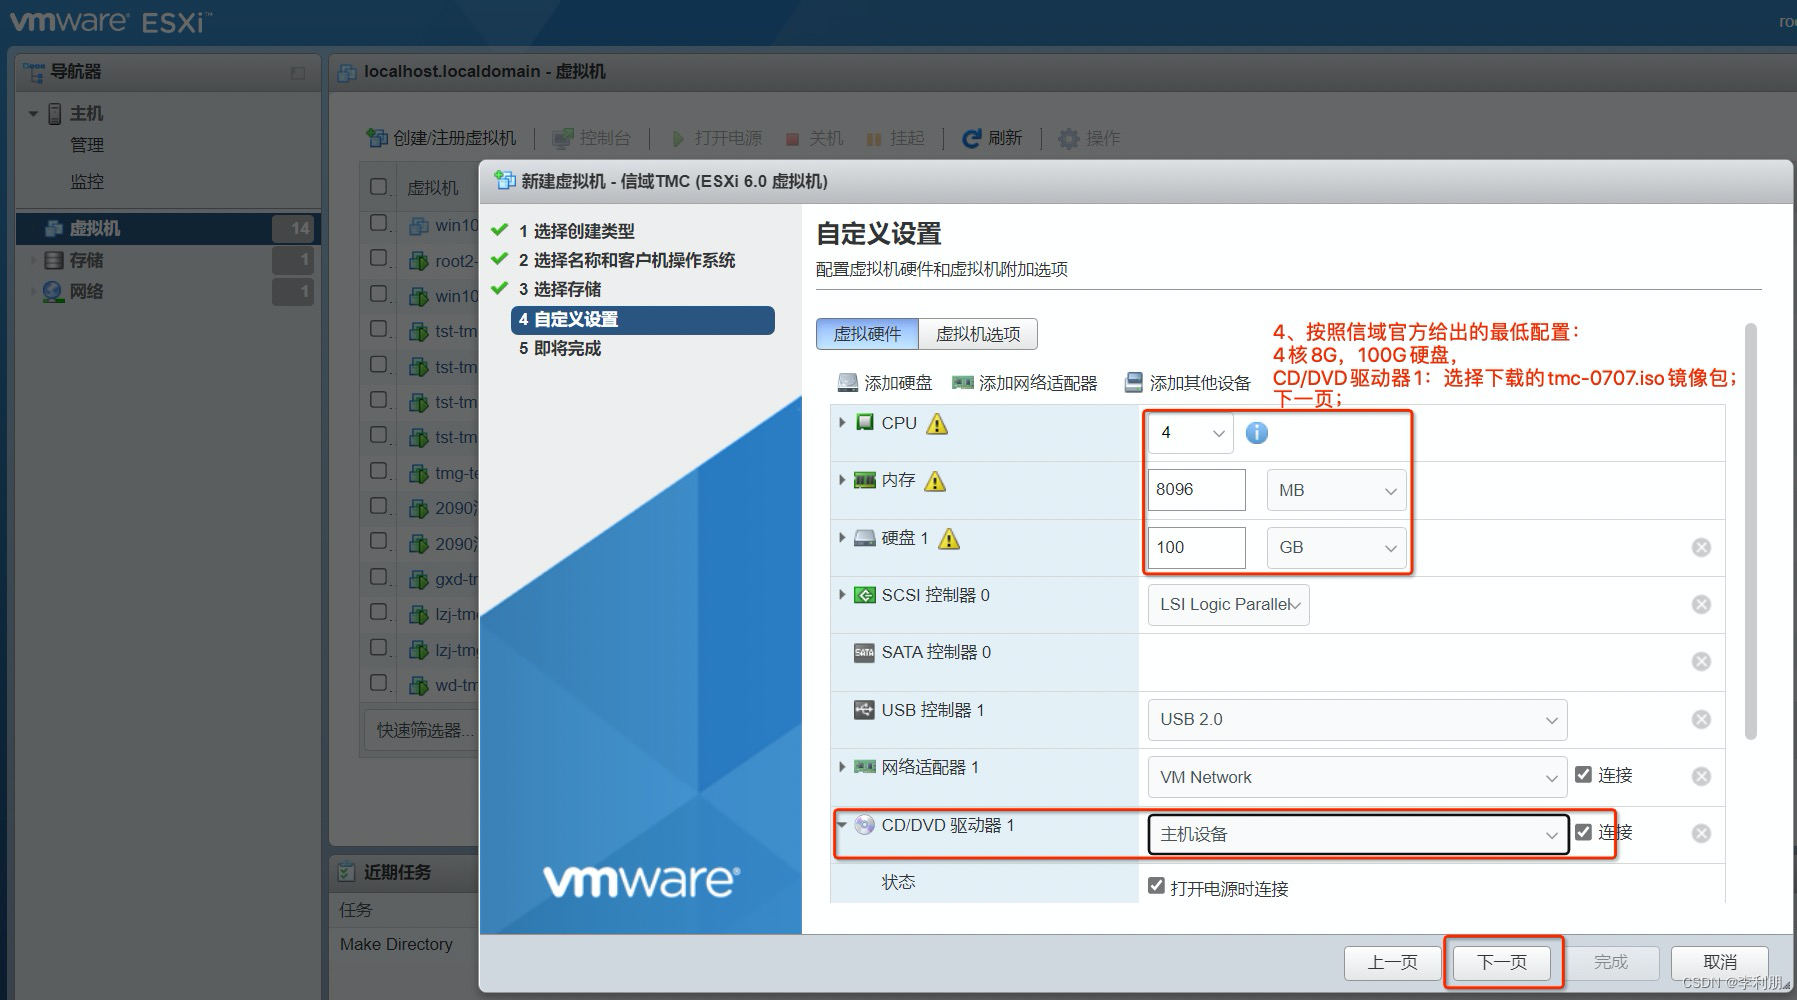Click the CPU warning triangle icon
This screenshot has width=1797, height=1000.
[937, 424]
